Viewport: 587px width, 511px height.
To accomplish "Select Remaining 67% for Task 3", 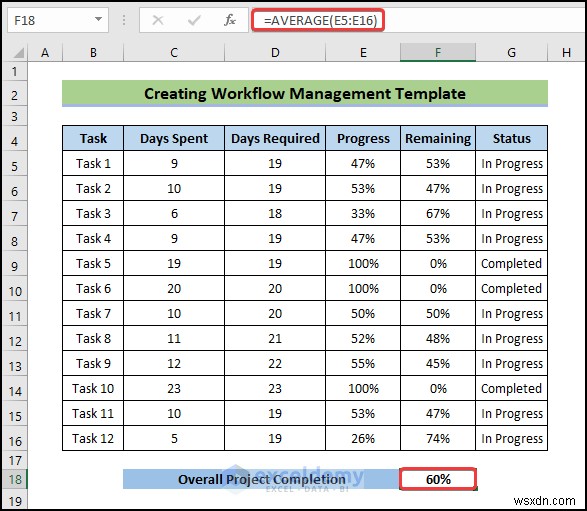I will (438, 213).
